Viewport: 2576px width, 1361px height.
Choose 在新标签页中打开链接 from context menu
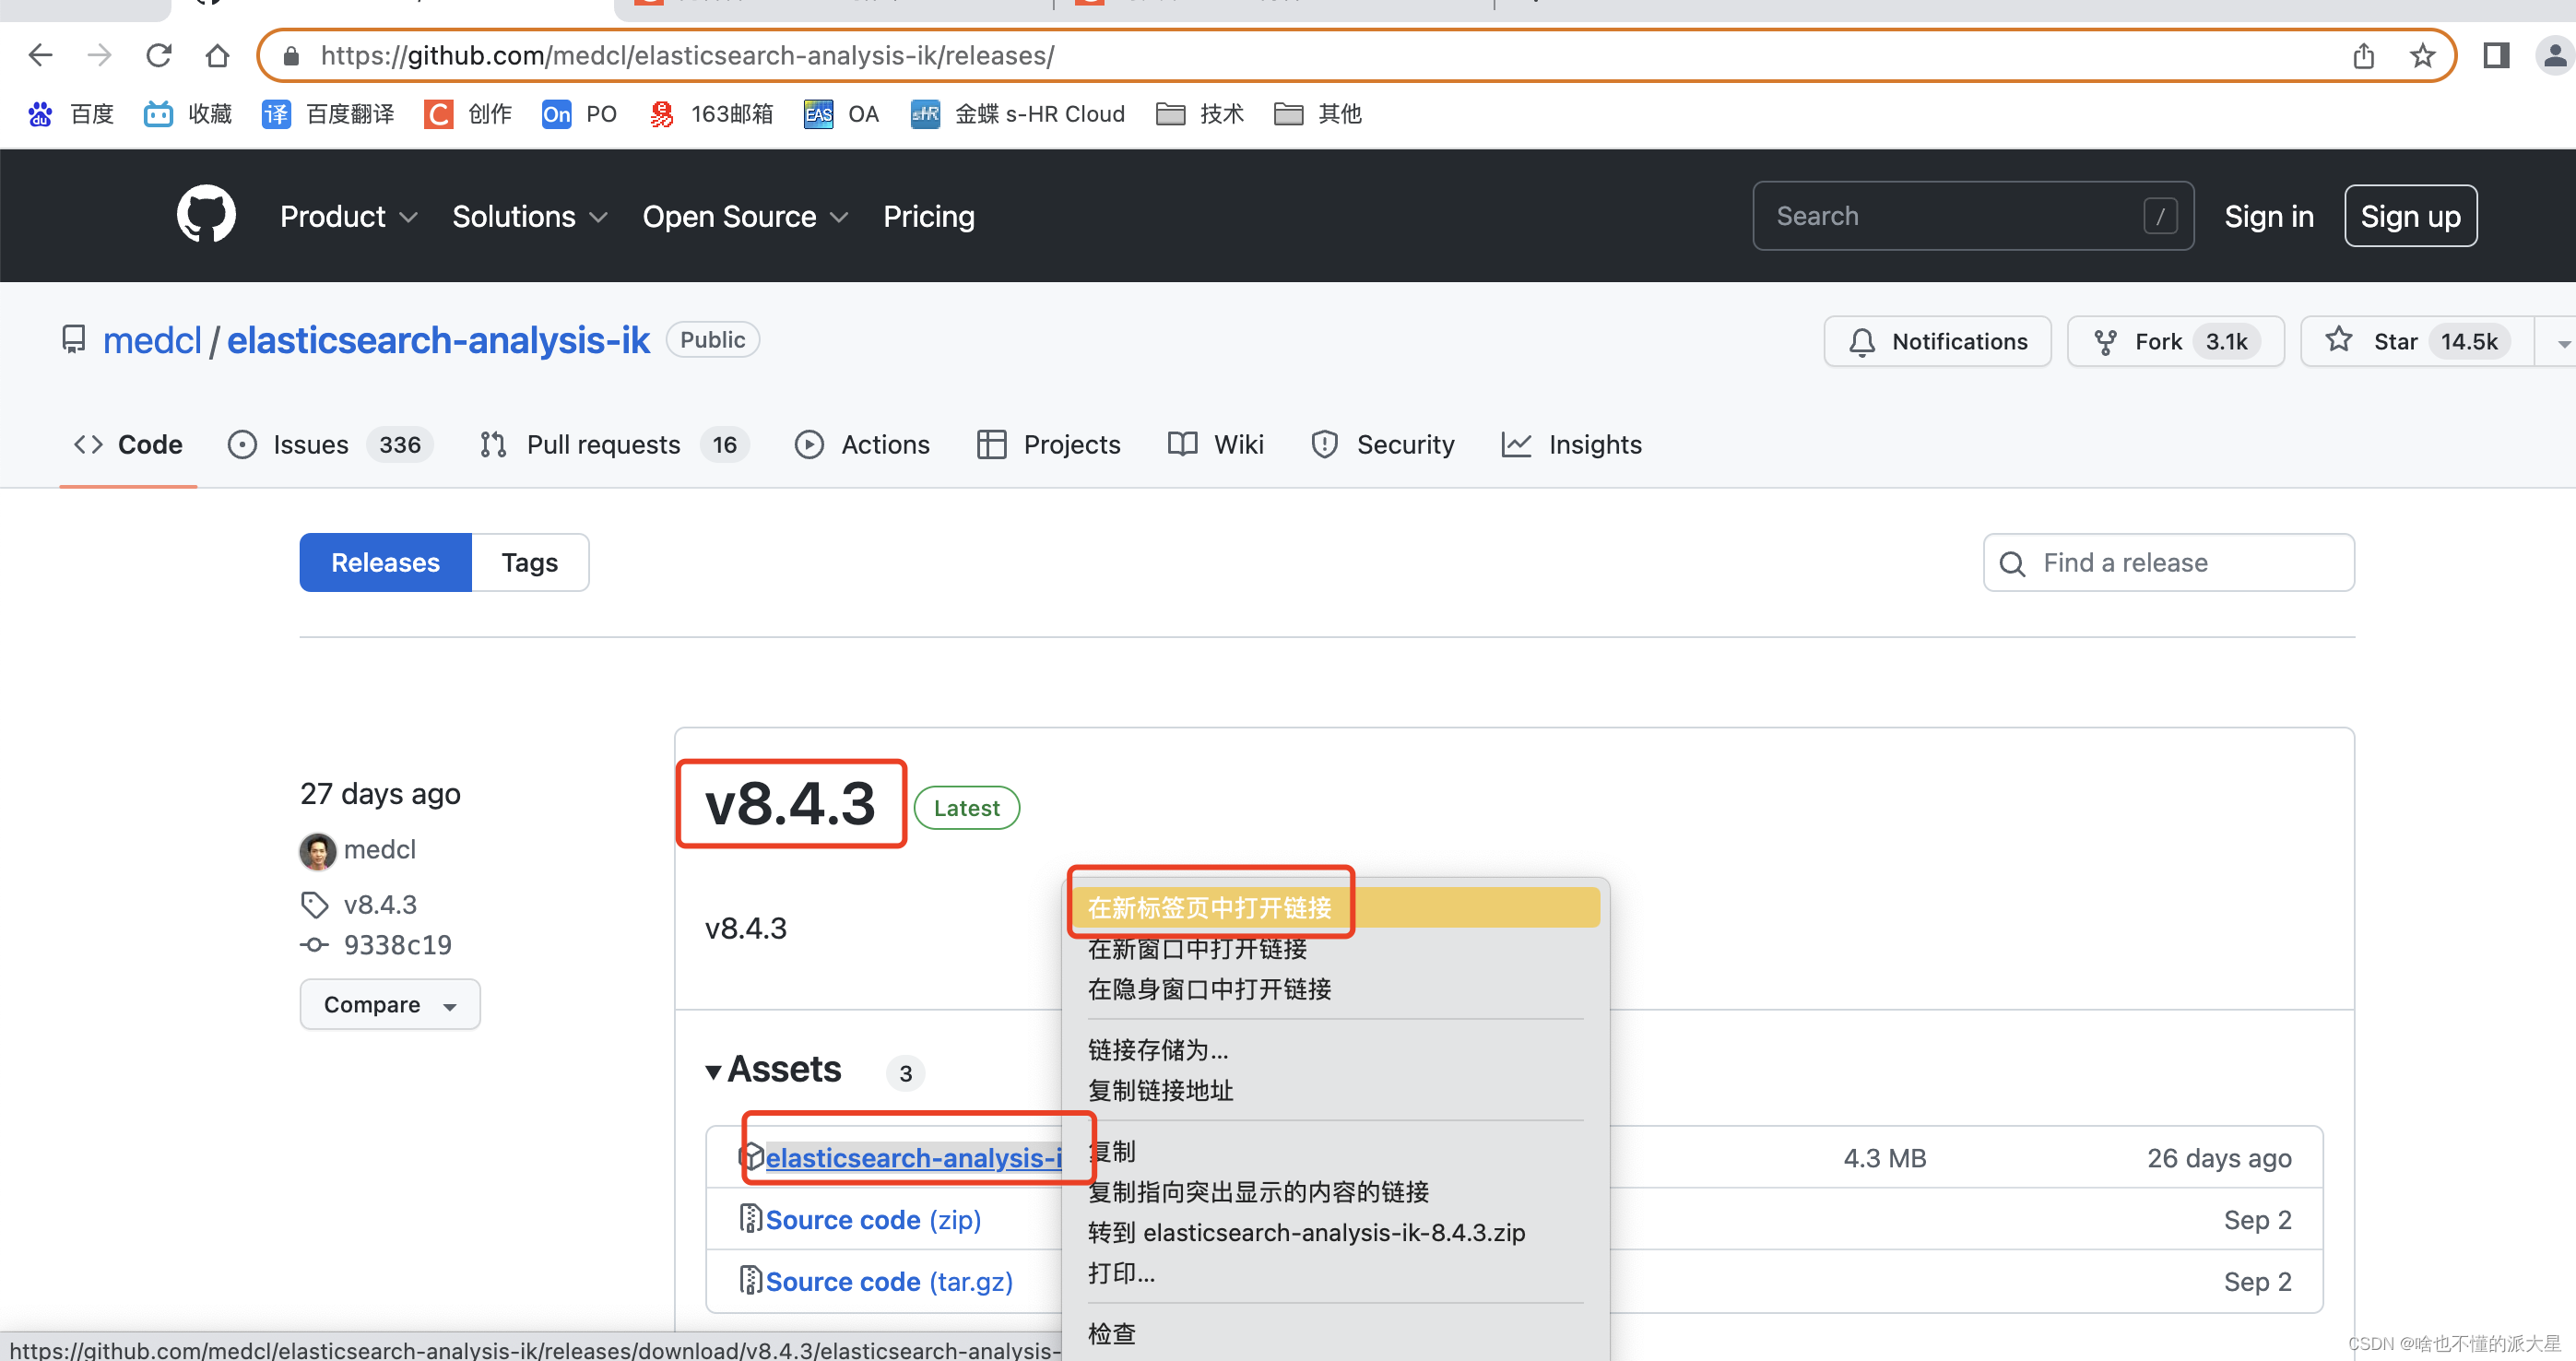[1335, 908]
